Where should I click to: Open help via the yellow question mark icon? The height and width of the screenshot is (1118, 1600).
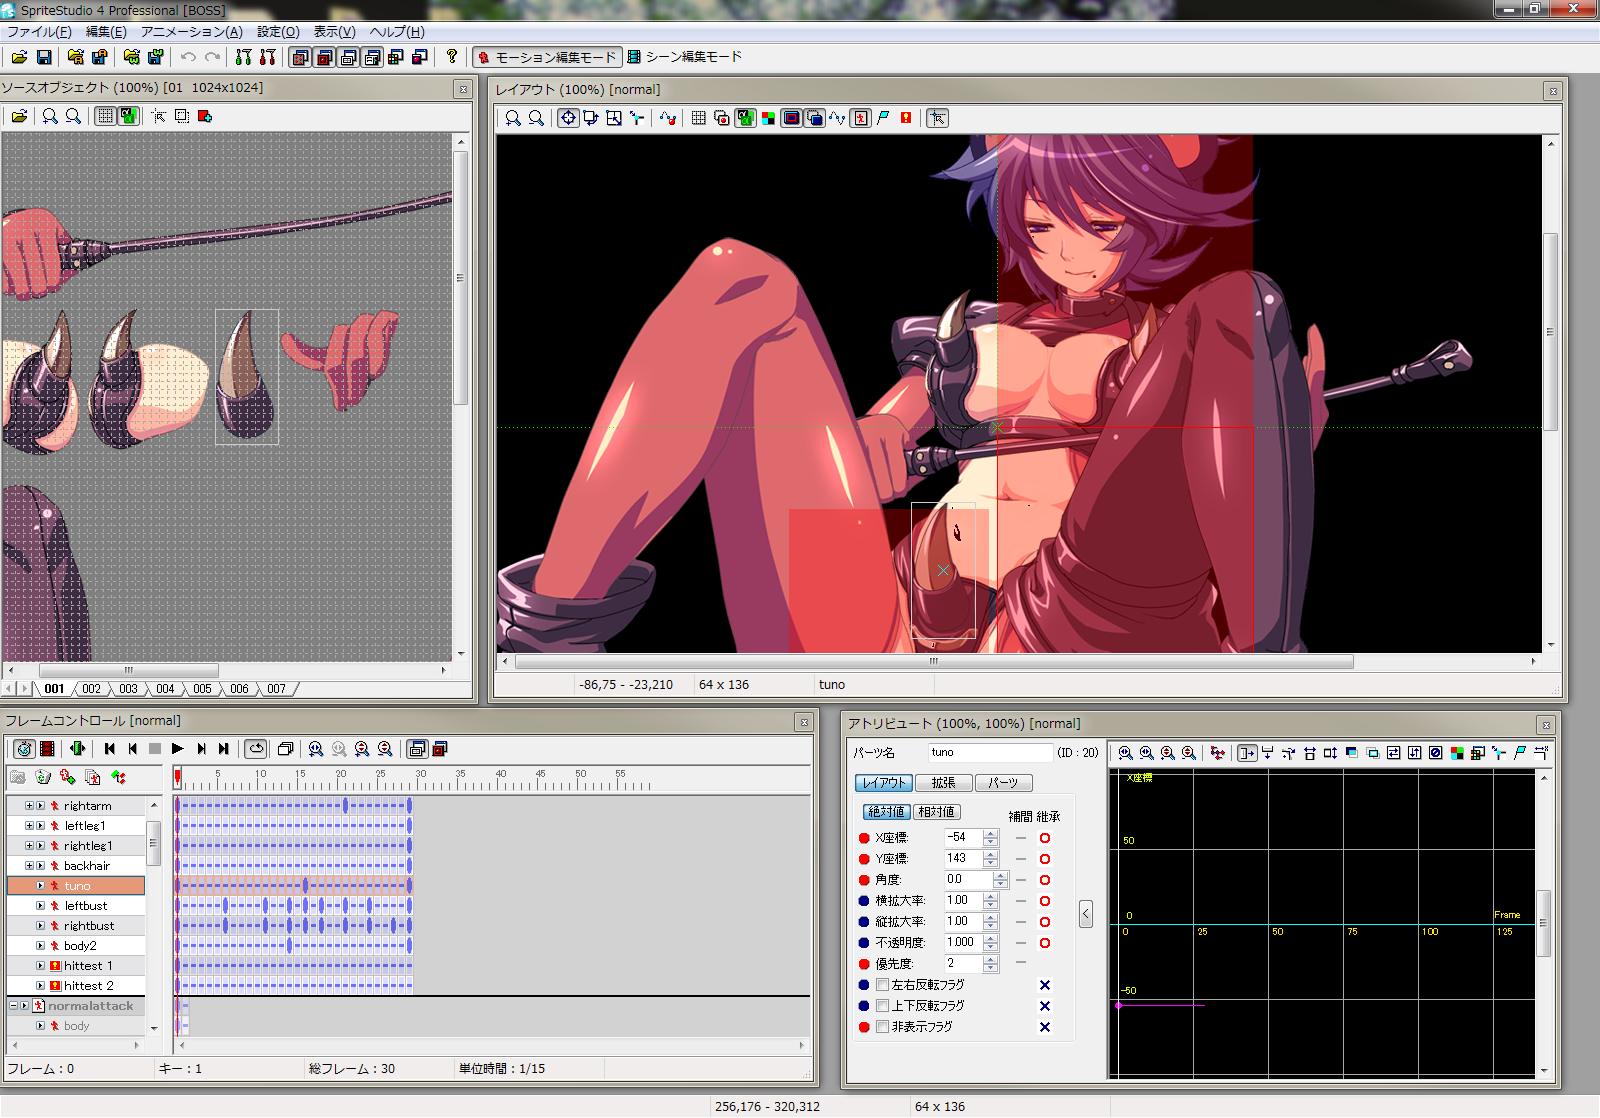point(452,57)
